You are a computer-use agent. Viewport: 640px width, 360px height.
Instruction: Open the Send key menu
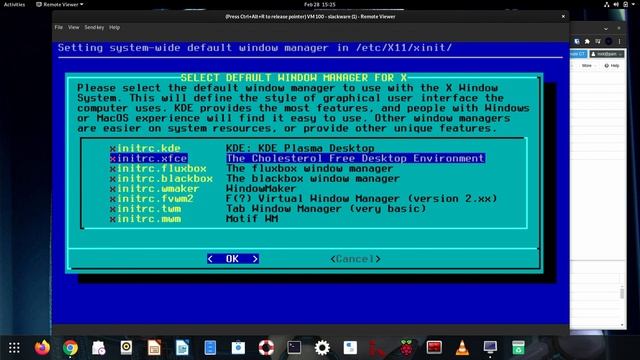pos(94,27)
